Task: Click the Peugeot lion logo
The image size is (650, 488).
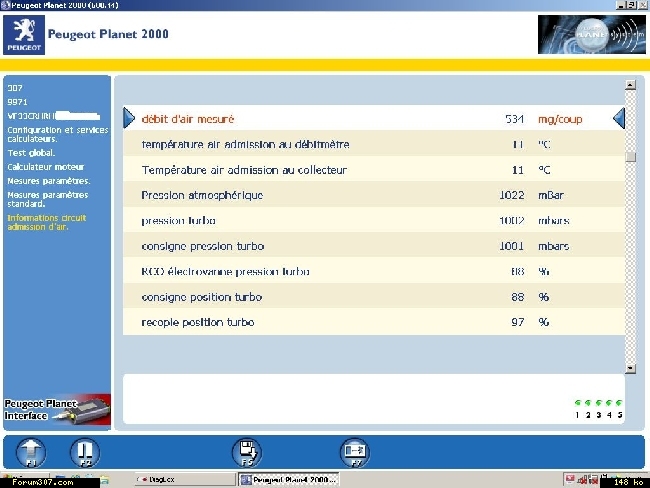Action: point(24,35)
